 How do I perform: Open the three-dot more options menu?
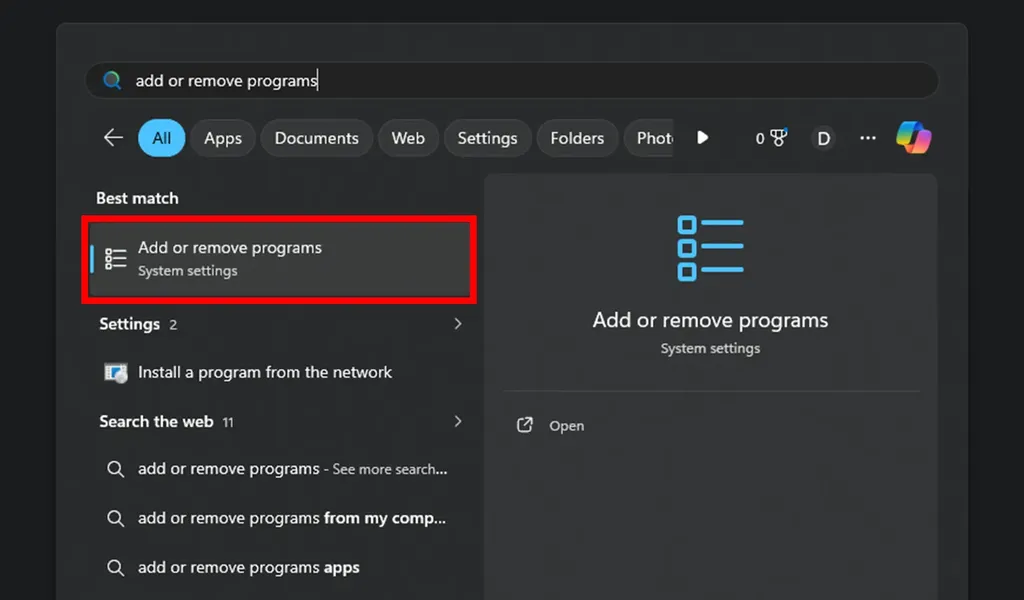(867, 138)
